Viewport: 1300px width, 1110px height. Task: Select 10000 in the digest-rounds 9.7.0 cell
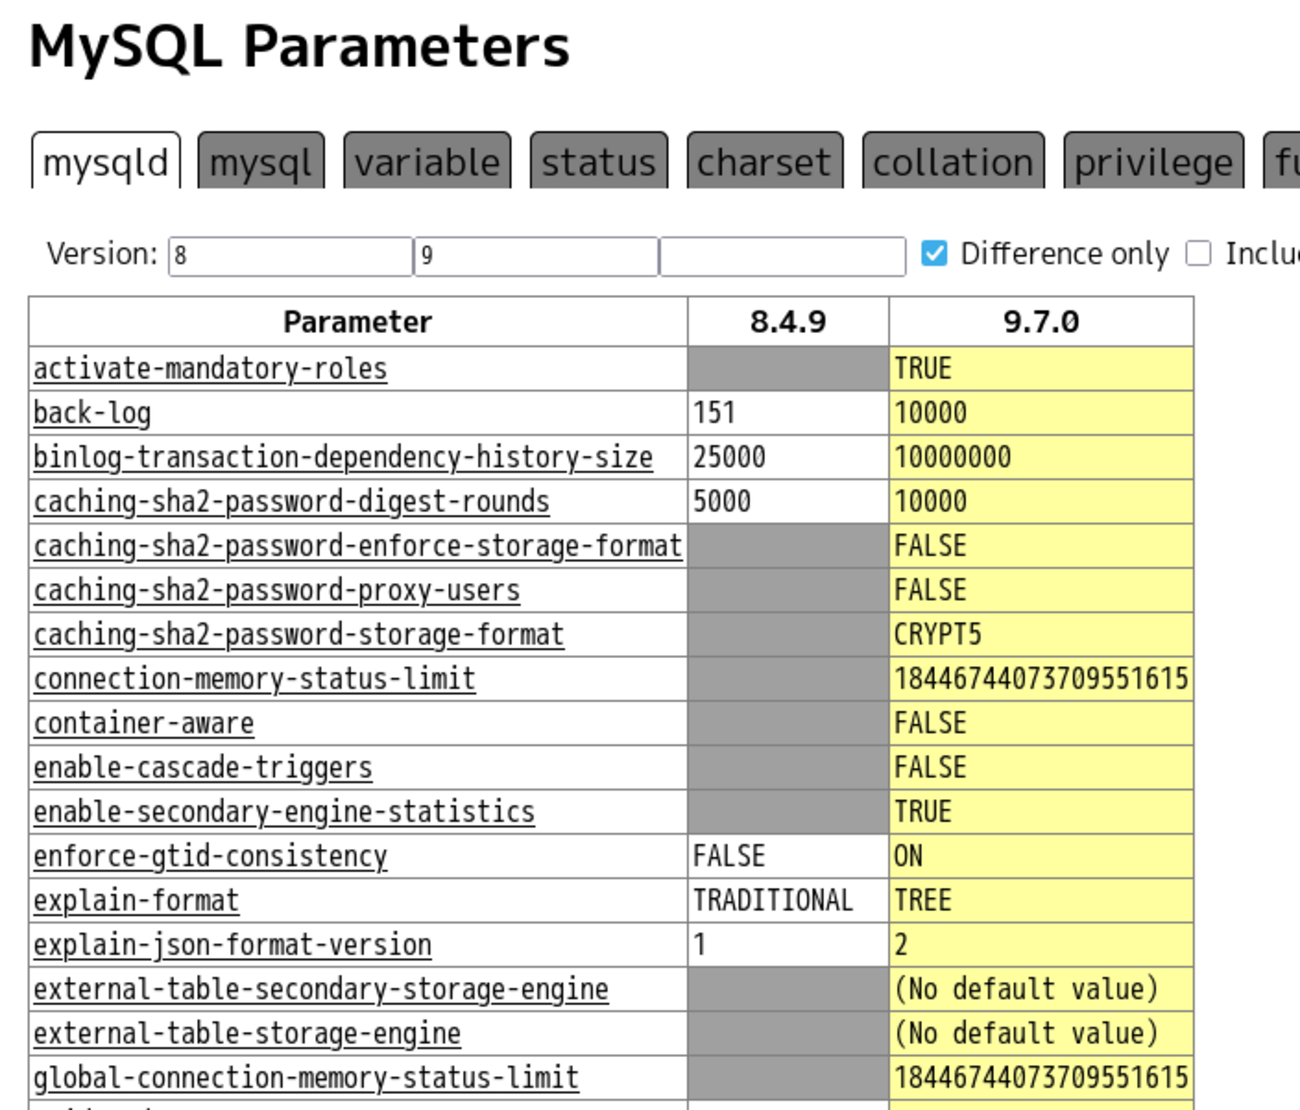coord(931,501)
